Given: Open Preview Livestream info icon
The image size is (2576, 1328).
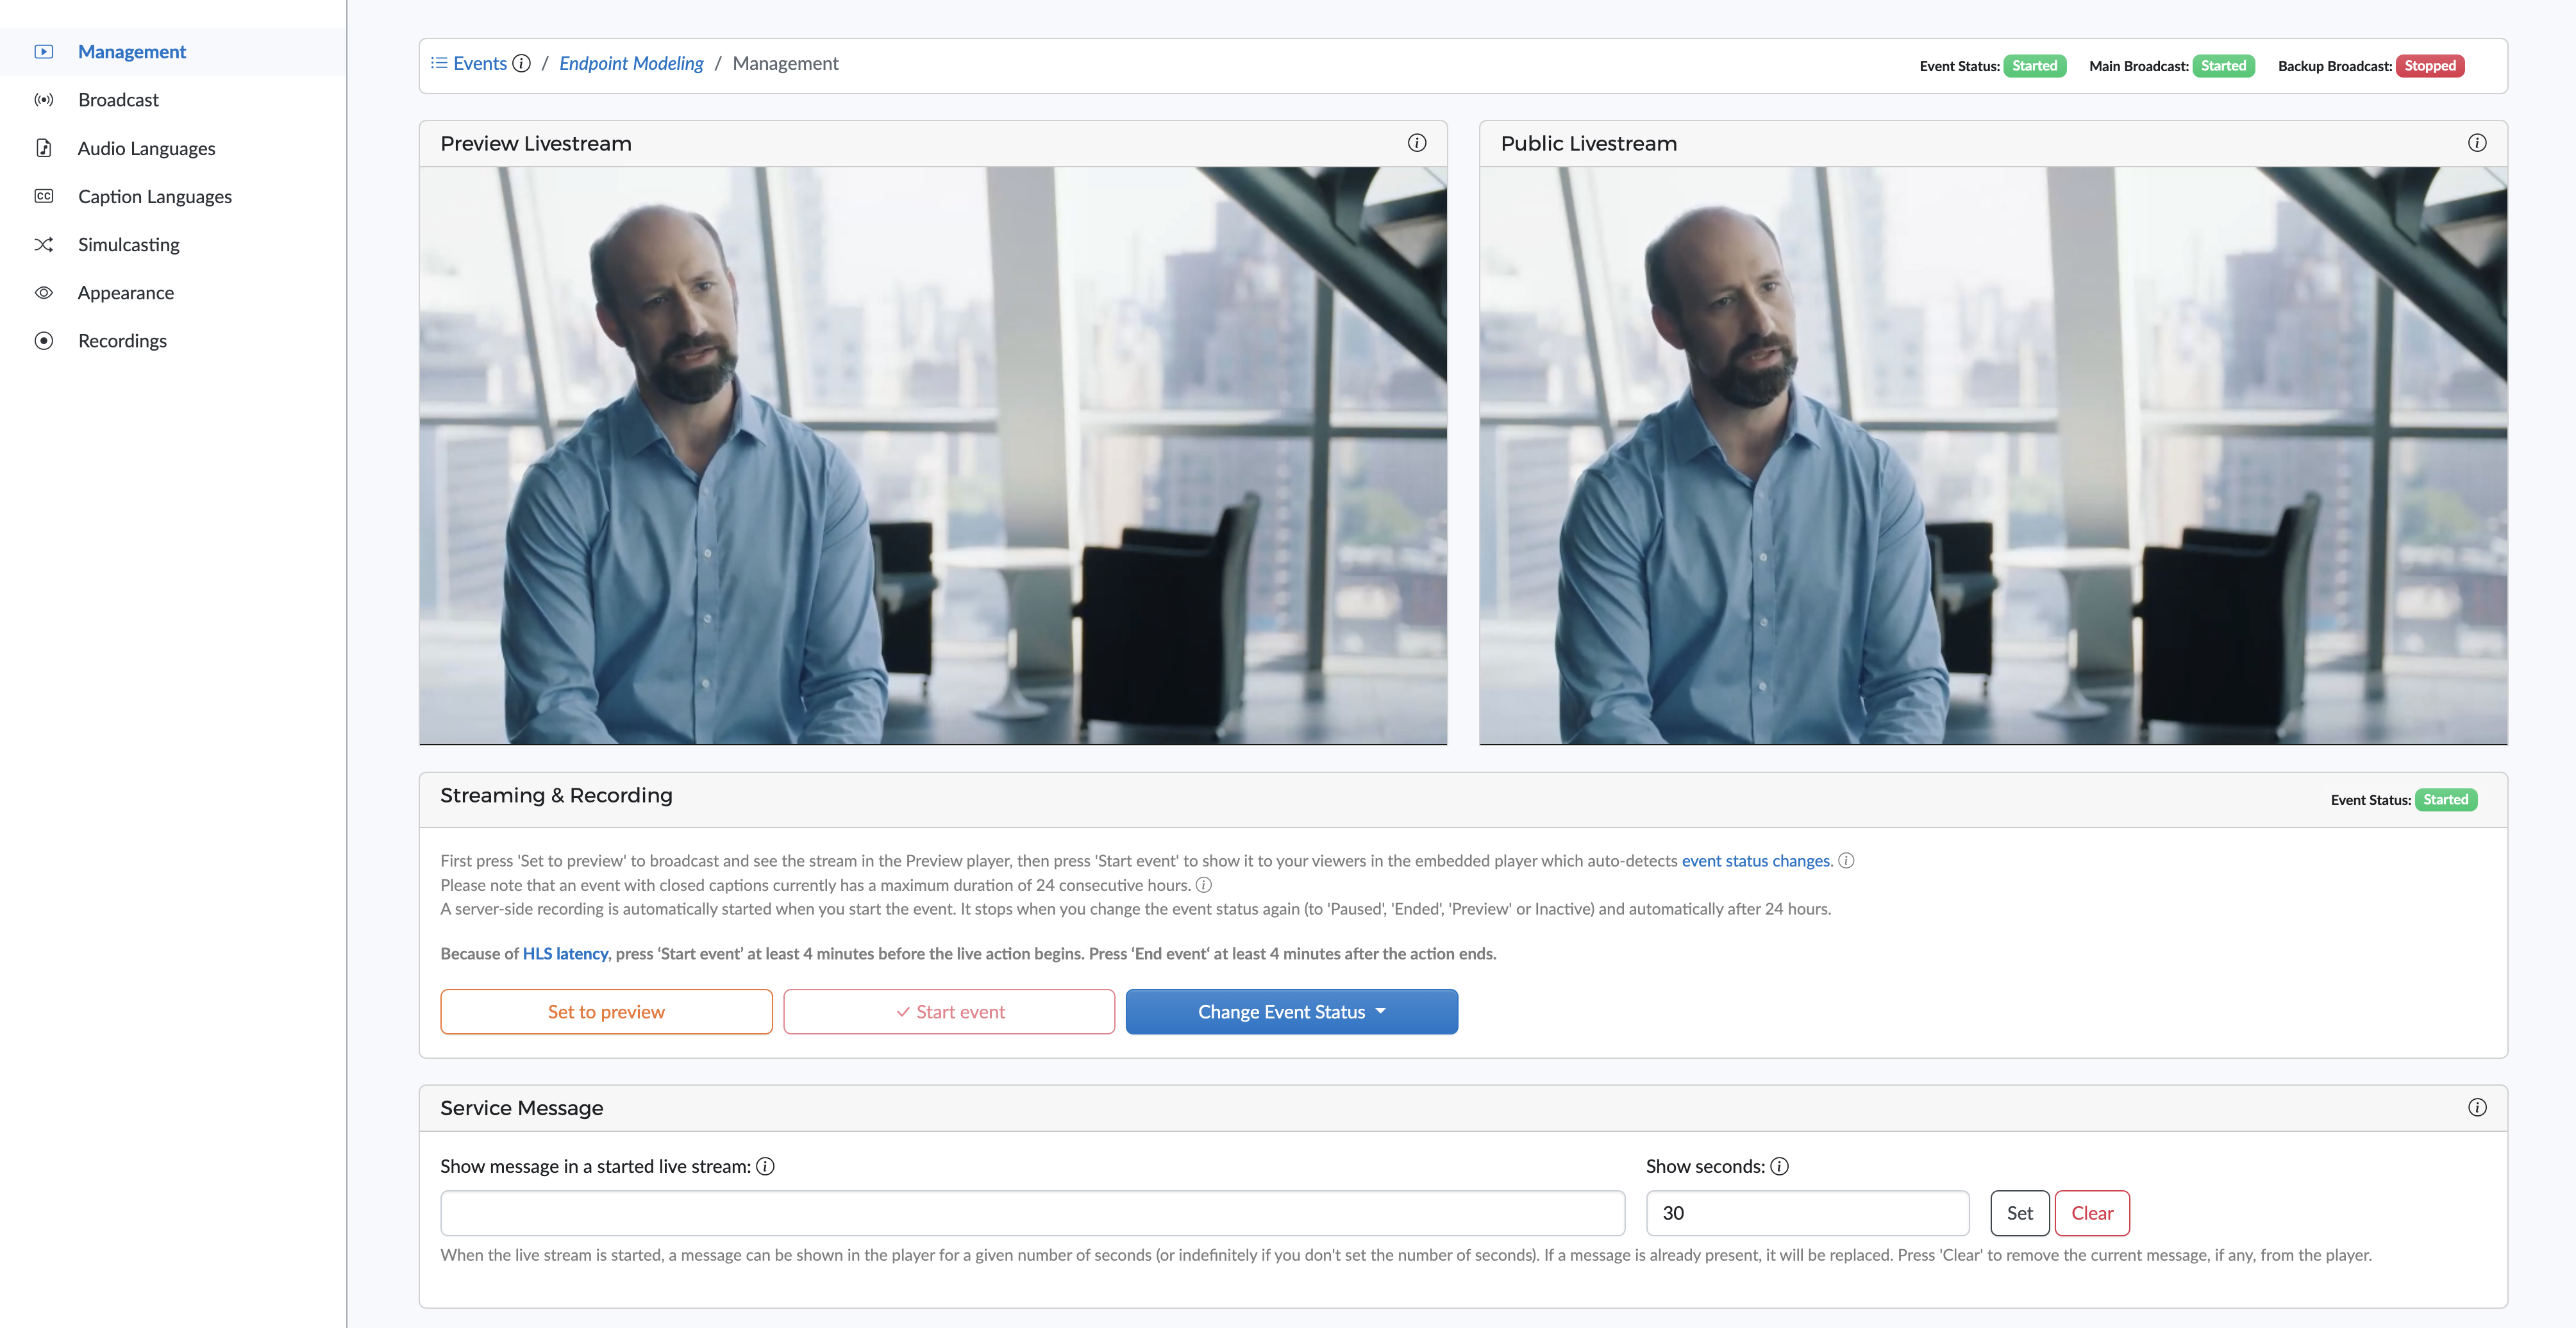Looking at the screenshot, I should point(1417,143).
